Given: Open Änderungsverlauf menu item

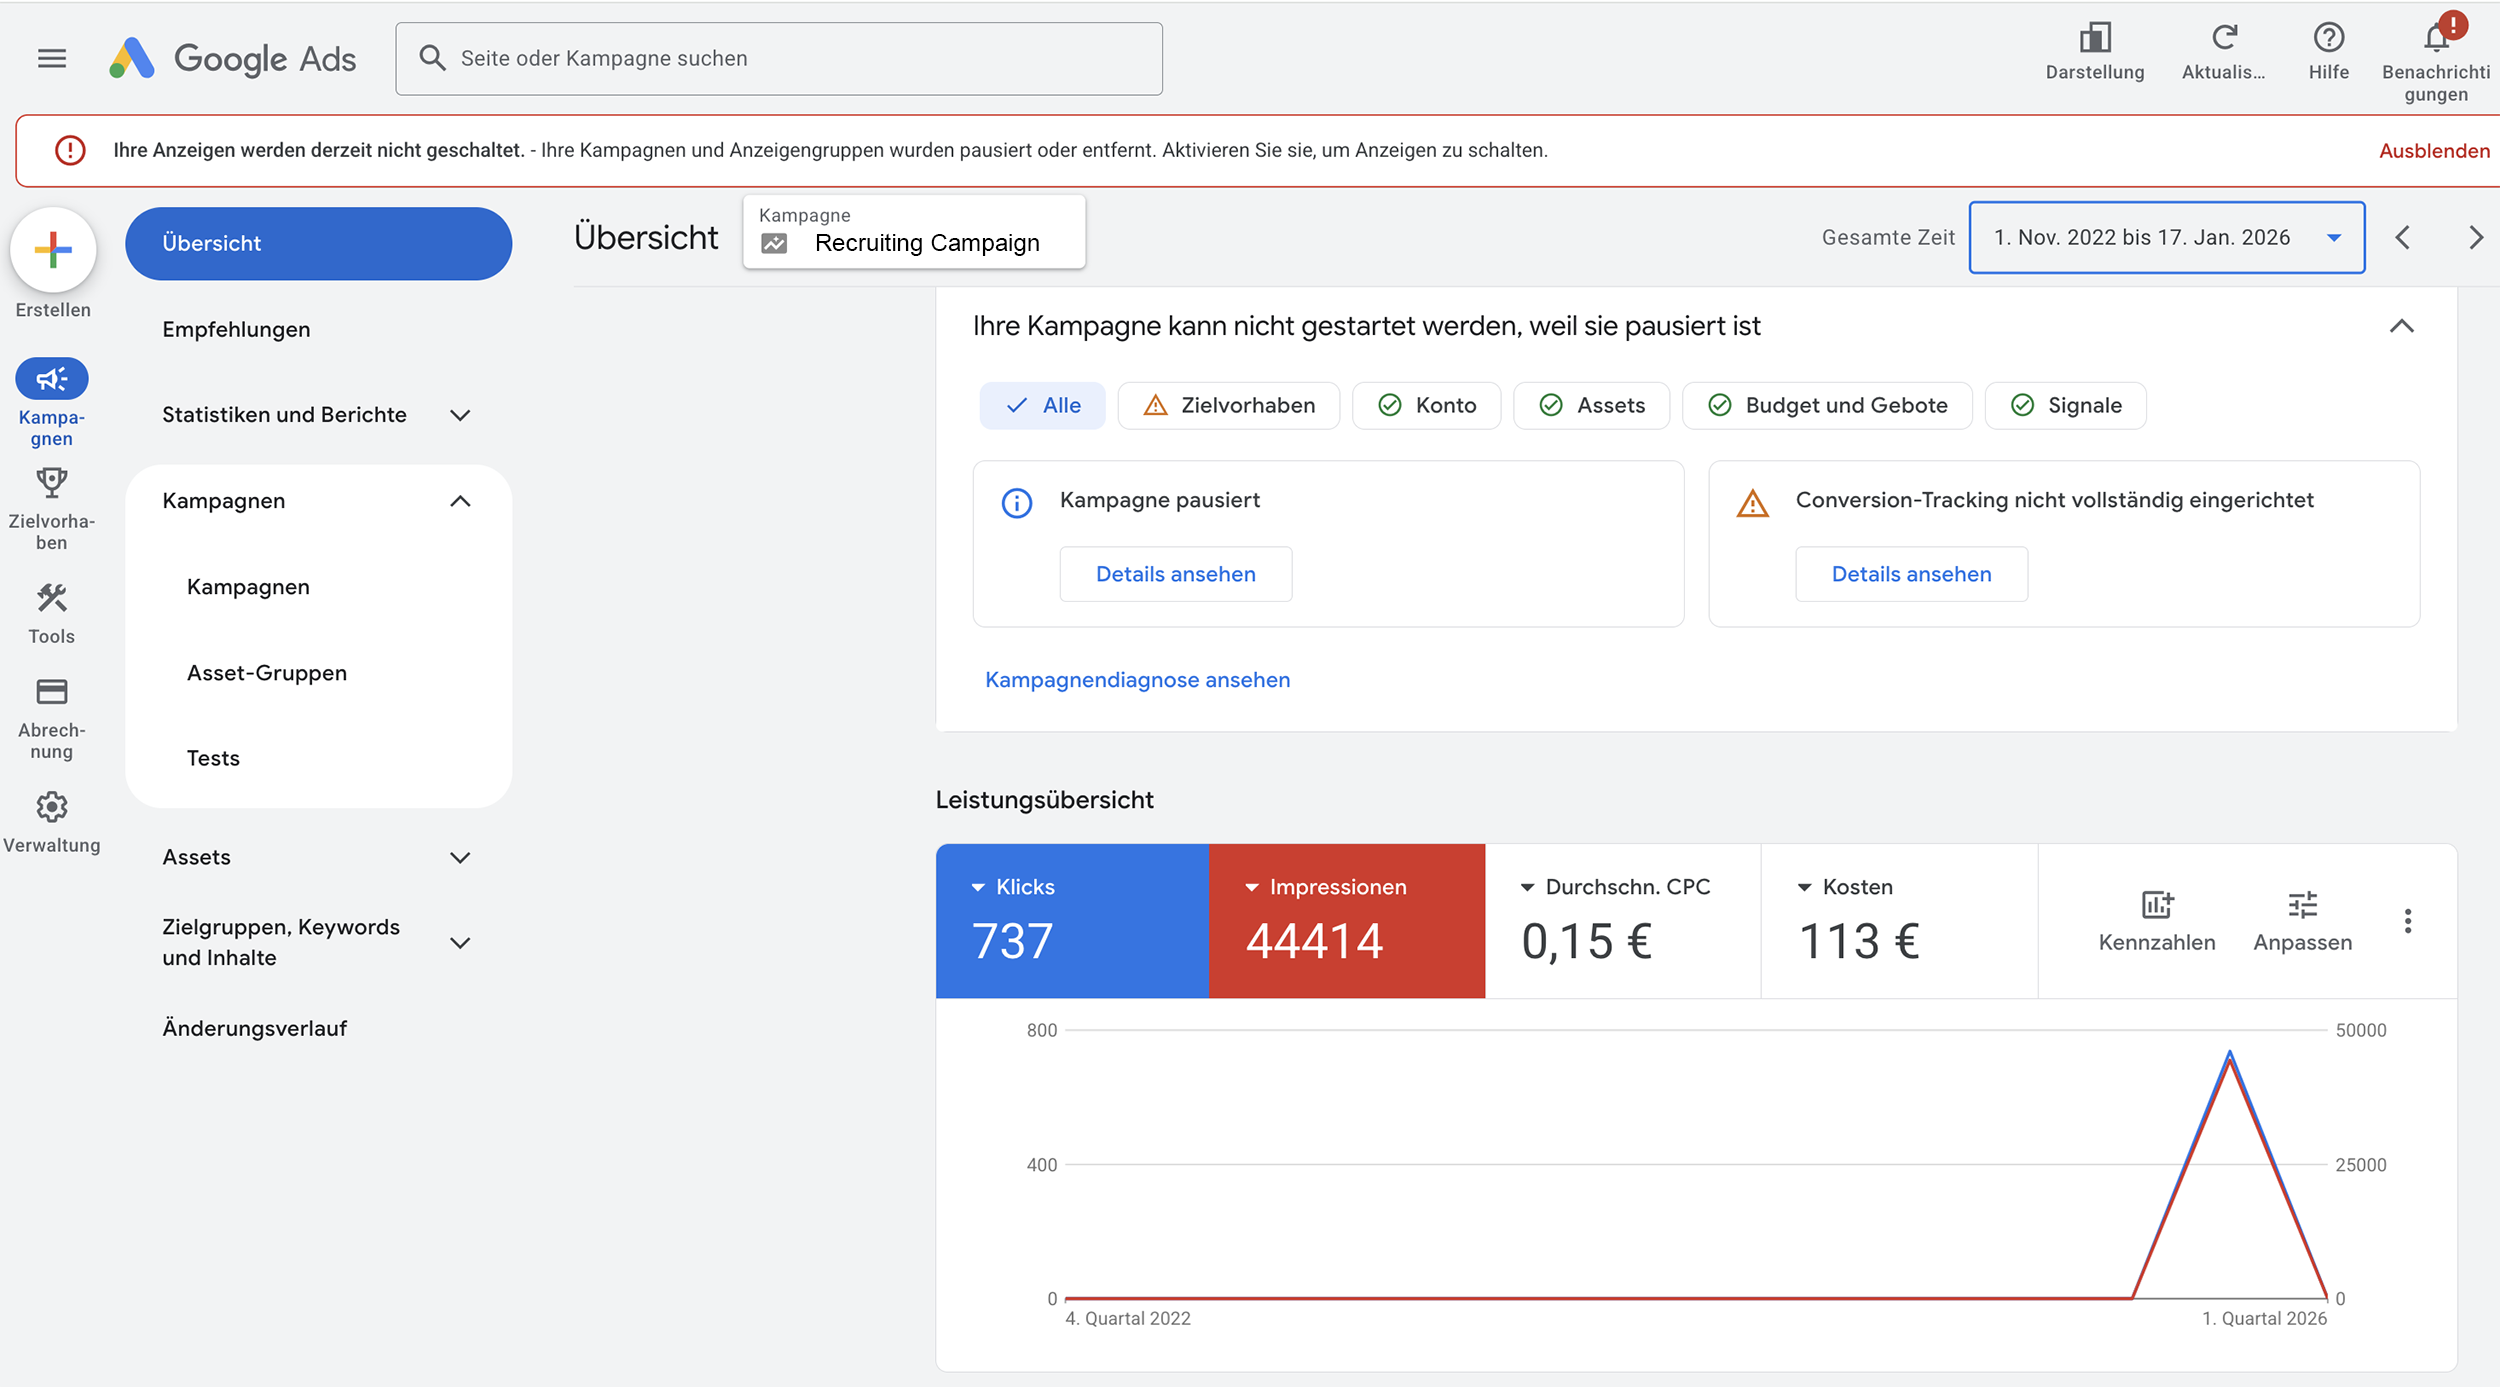Looking at the screenshot, I should tap(254, 1028).
